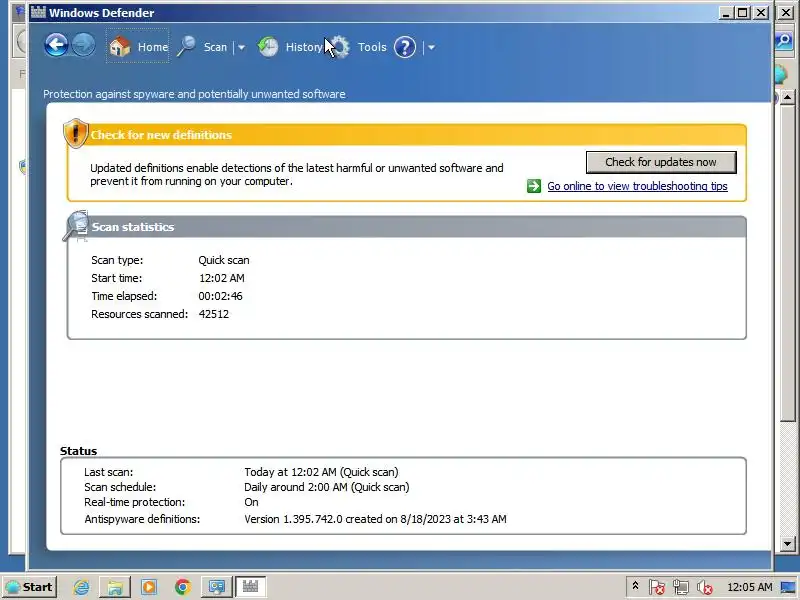800x600 pixels.
Task: Minimize the Windows Defender window
Action: [x=726, y=13]
